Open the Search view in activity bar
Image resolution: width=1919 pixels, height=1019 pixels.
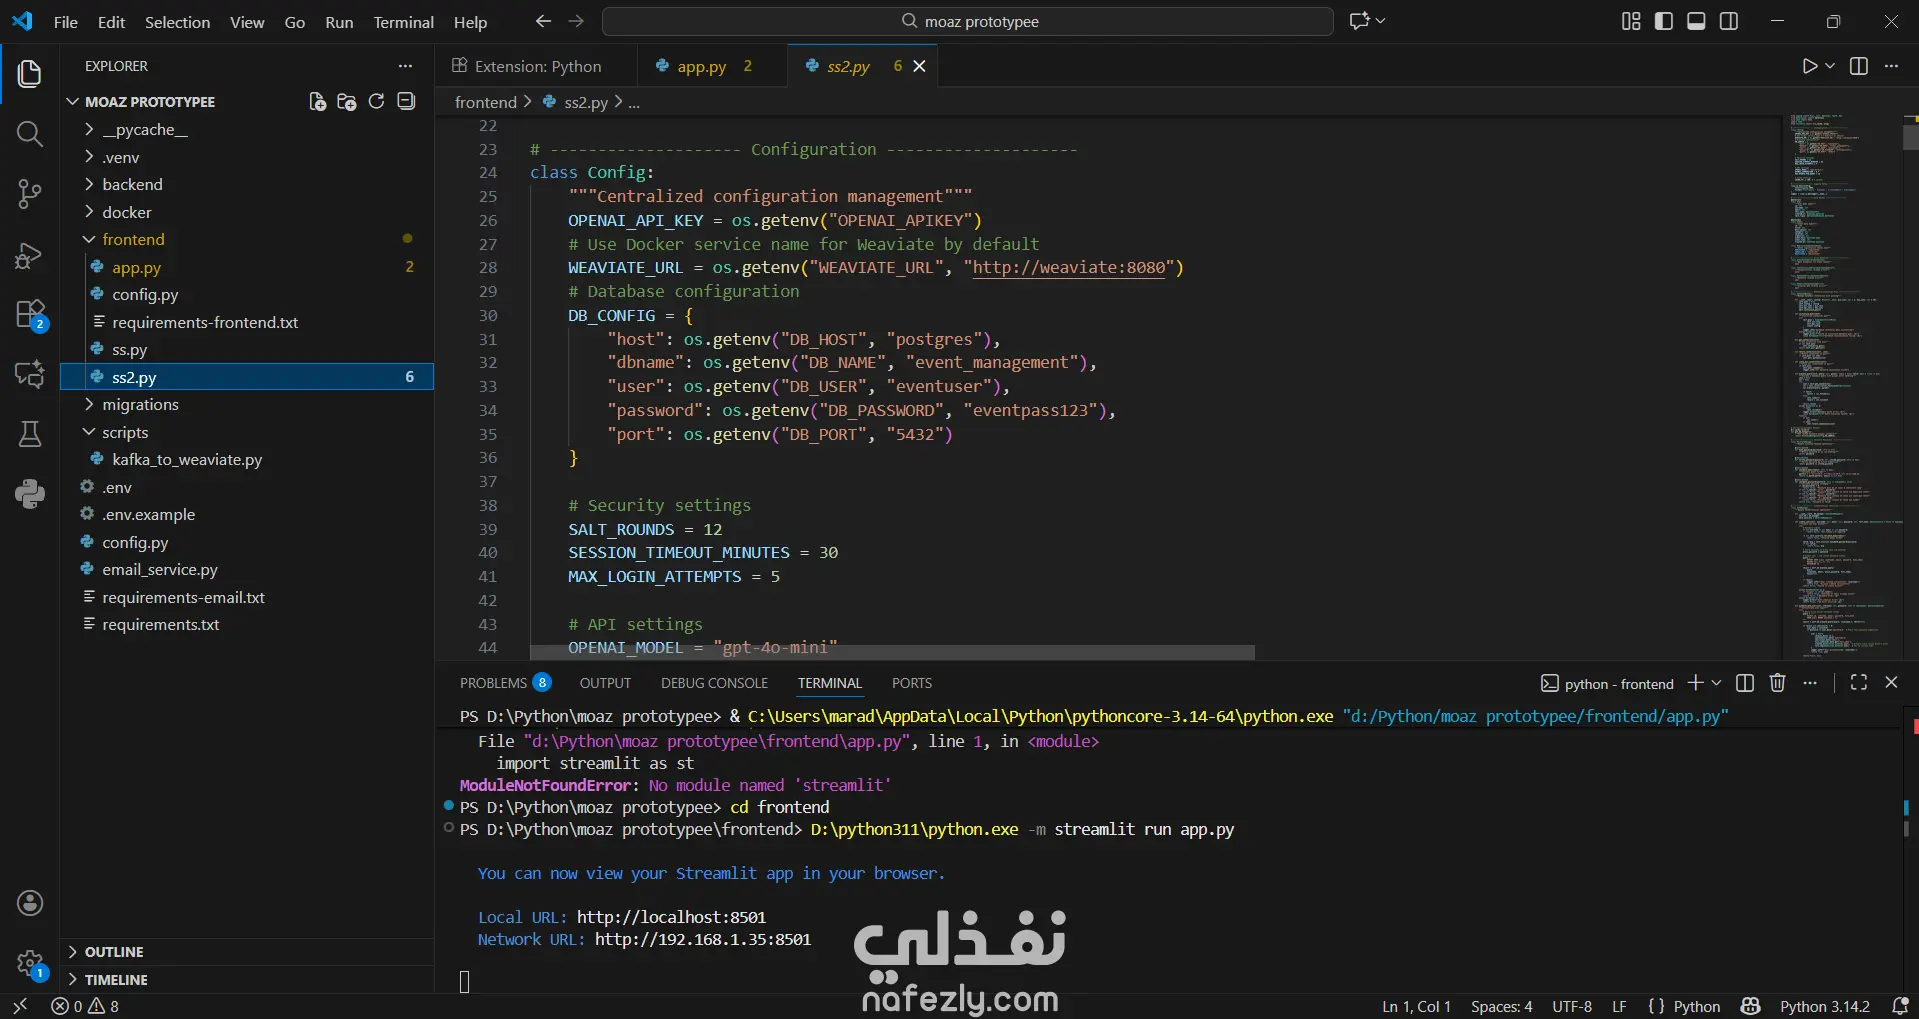coord(30,134)
